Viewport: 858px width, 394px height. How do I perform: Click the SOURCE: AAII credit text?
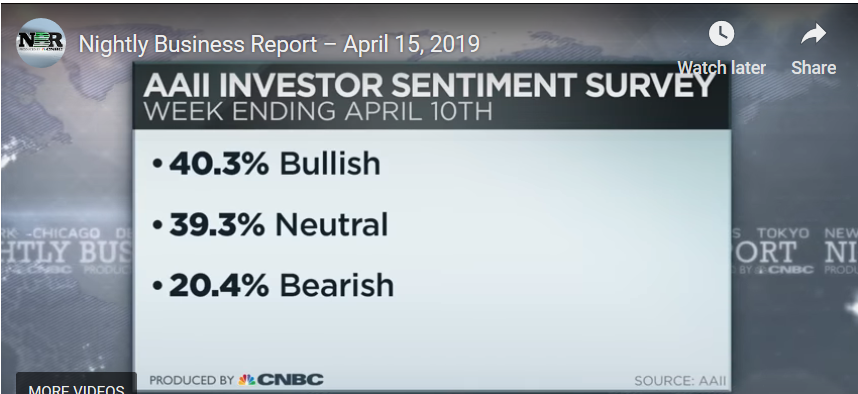click(680, 381)
